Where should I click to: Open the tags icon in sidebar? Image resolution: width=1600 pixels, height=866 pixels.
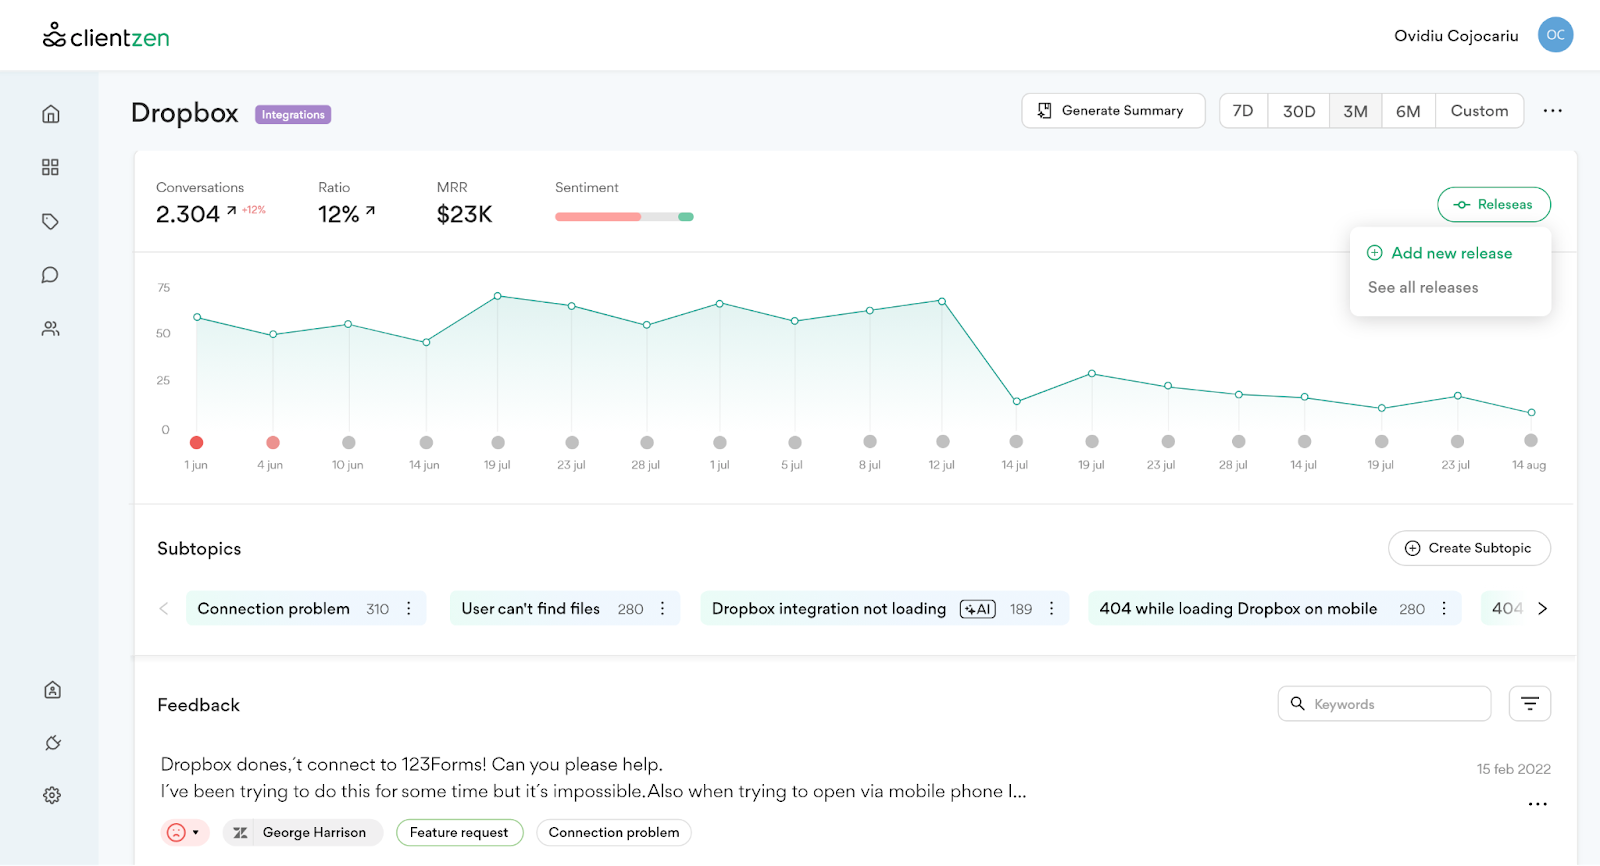(x=50, y=221)
